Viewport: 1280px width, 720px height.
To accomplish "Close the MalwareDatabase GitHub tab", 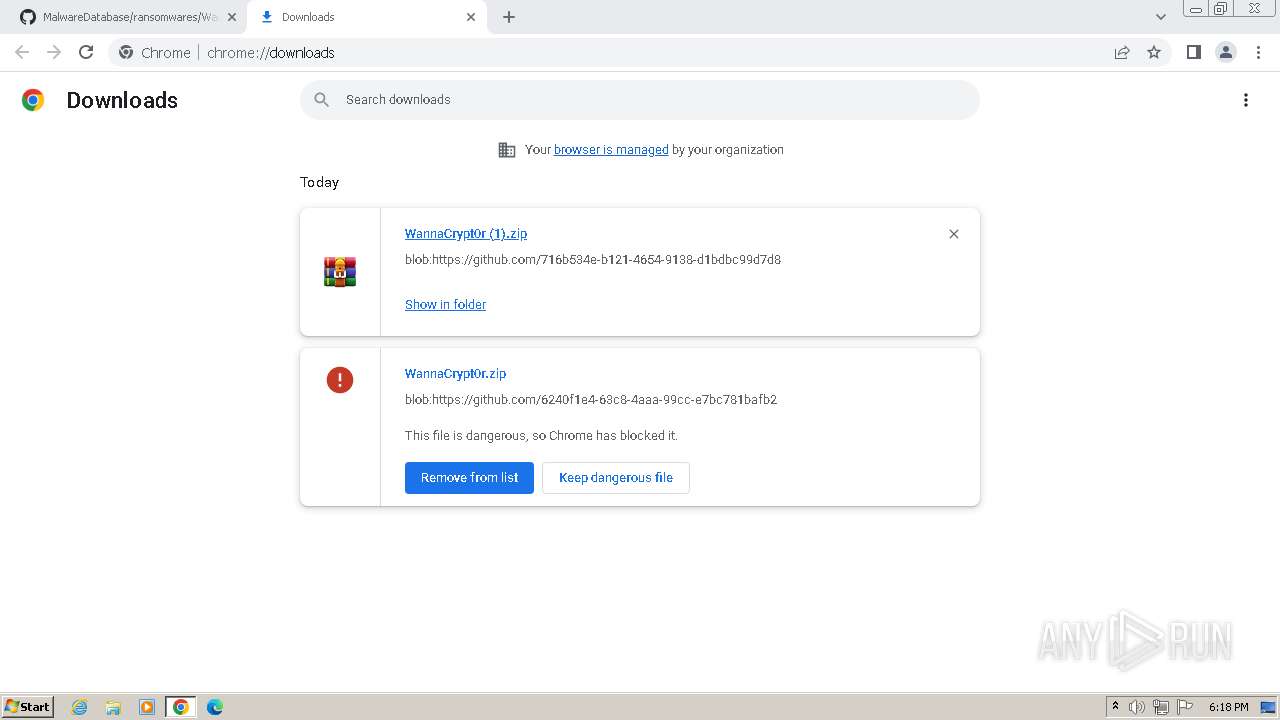I will 232,17.
